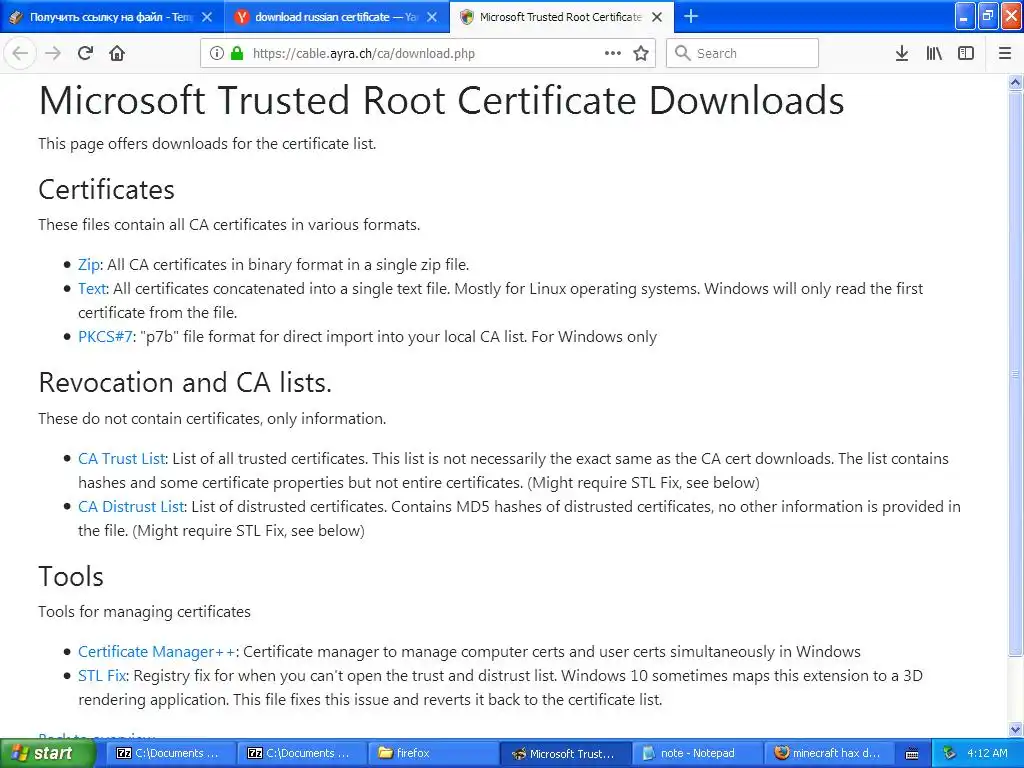Switch to minecraft hax Firefox taskbar item

828,753
